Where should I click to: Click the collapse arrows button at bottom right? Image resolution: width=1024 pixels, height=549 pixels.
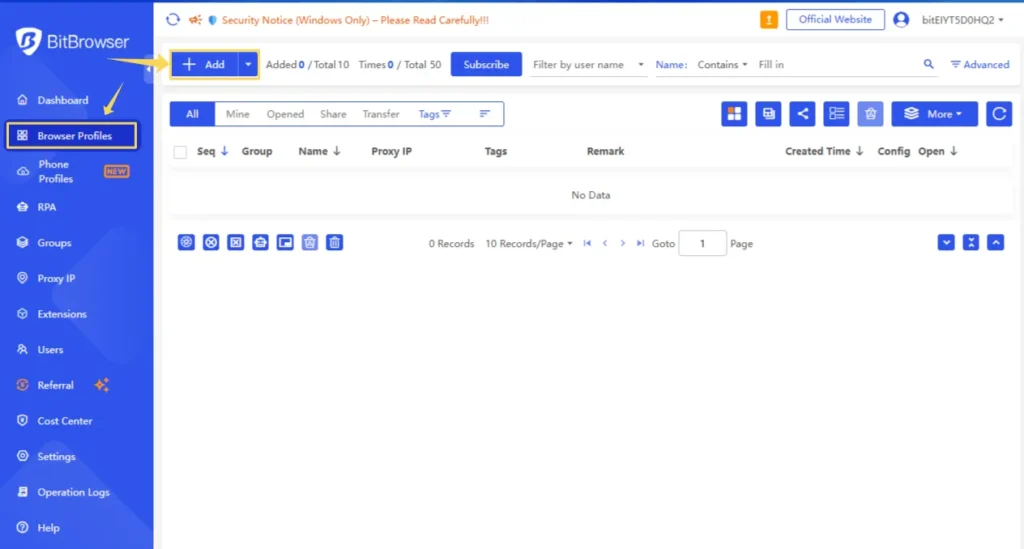970,243
